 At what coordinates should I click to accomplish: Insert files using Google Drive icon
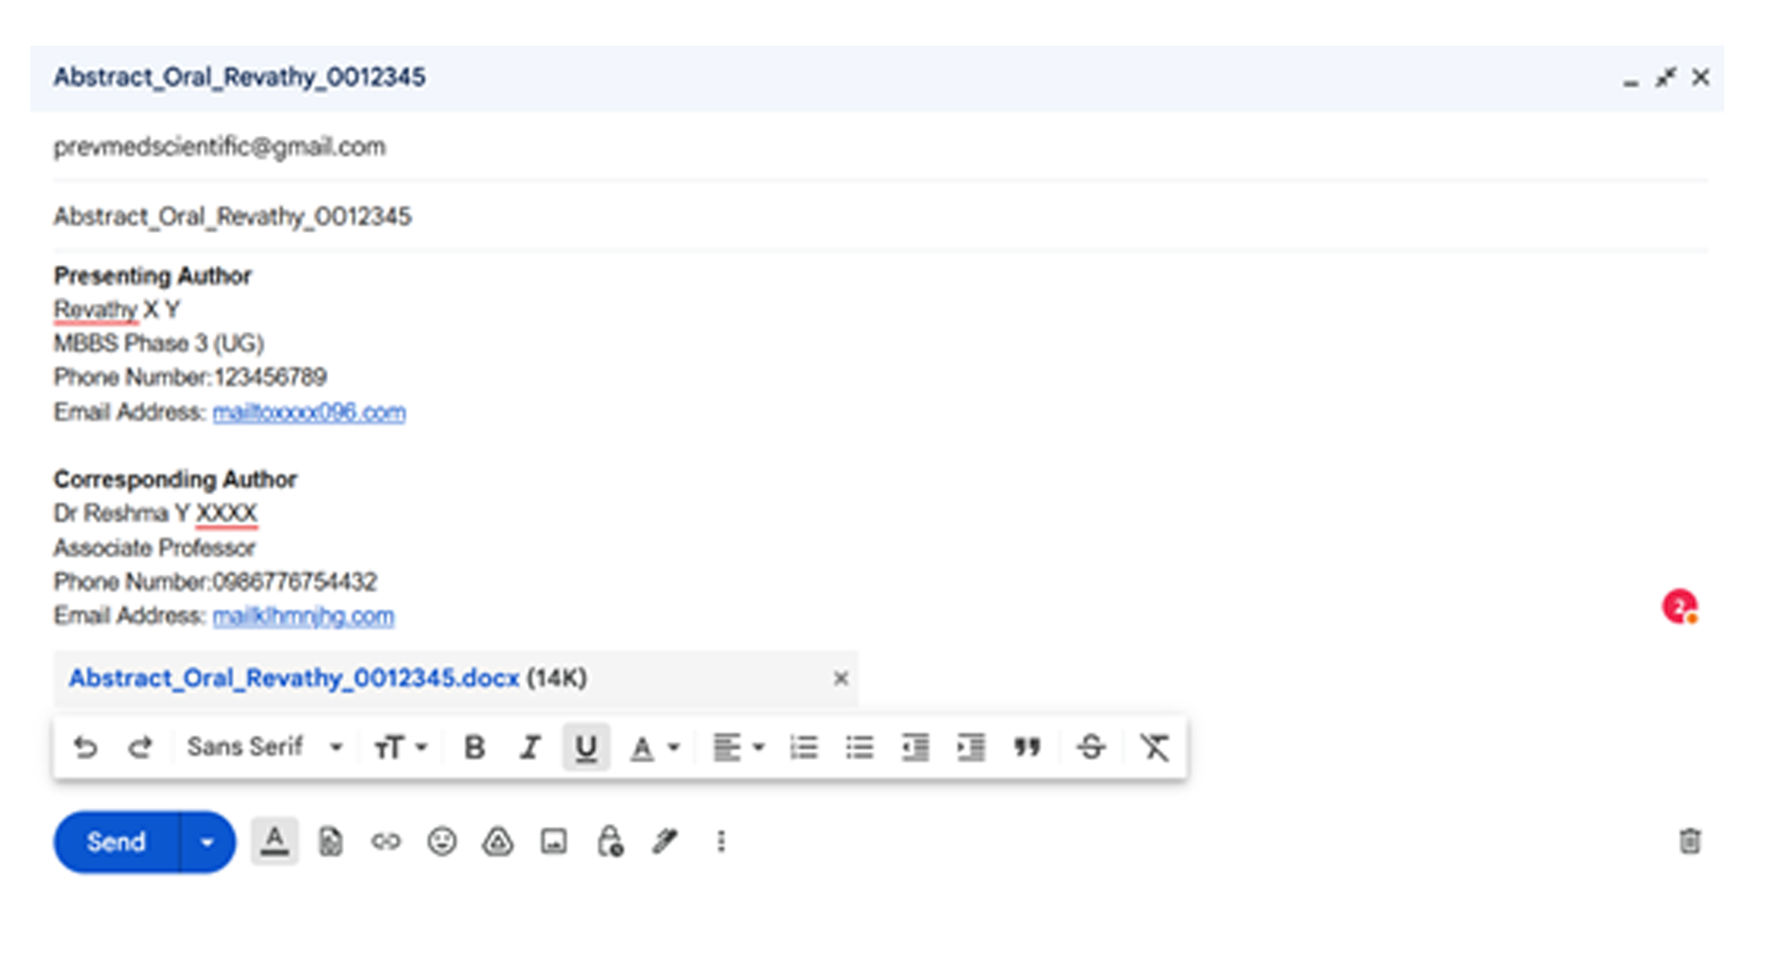click(x=497, y=842)
